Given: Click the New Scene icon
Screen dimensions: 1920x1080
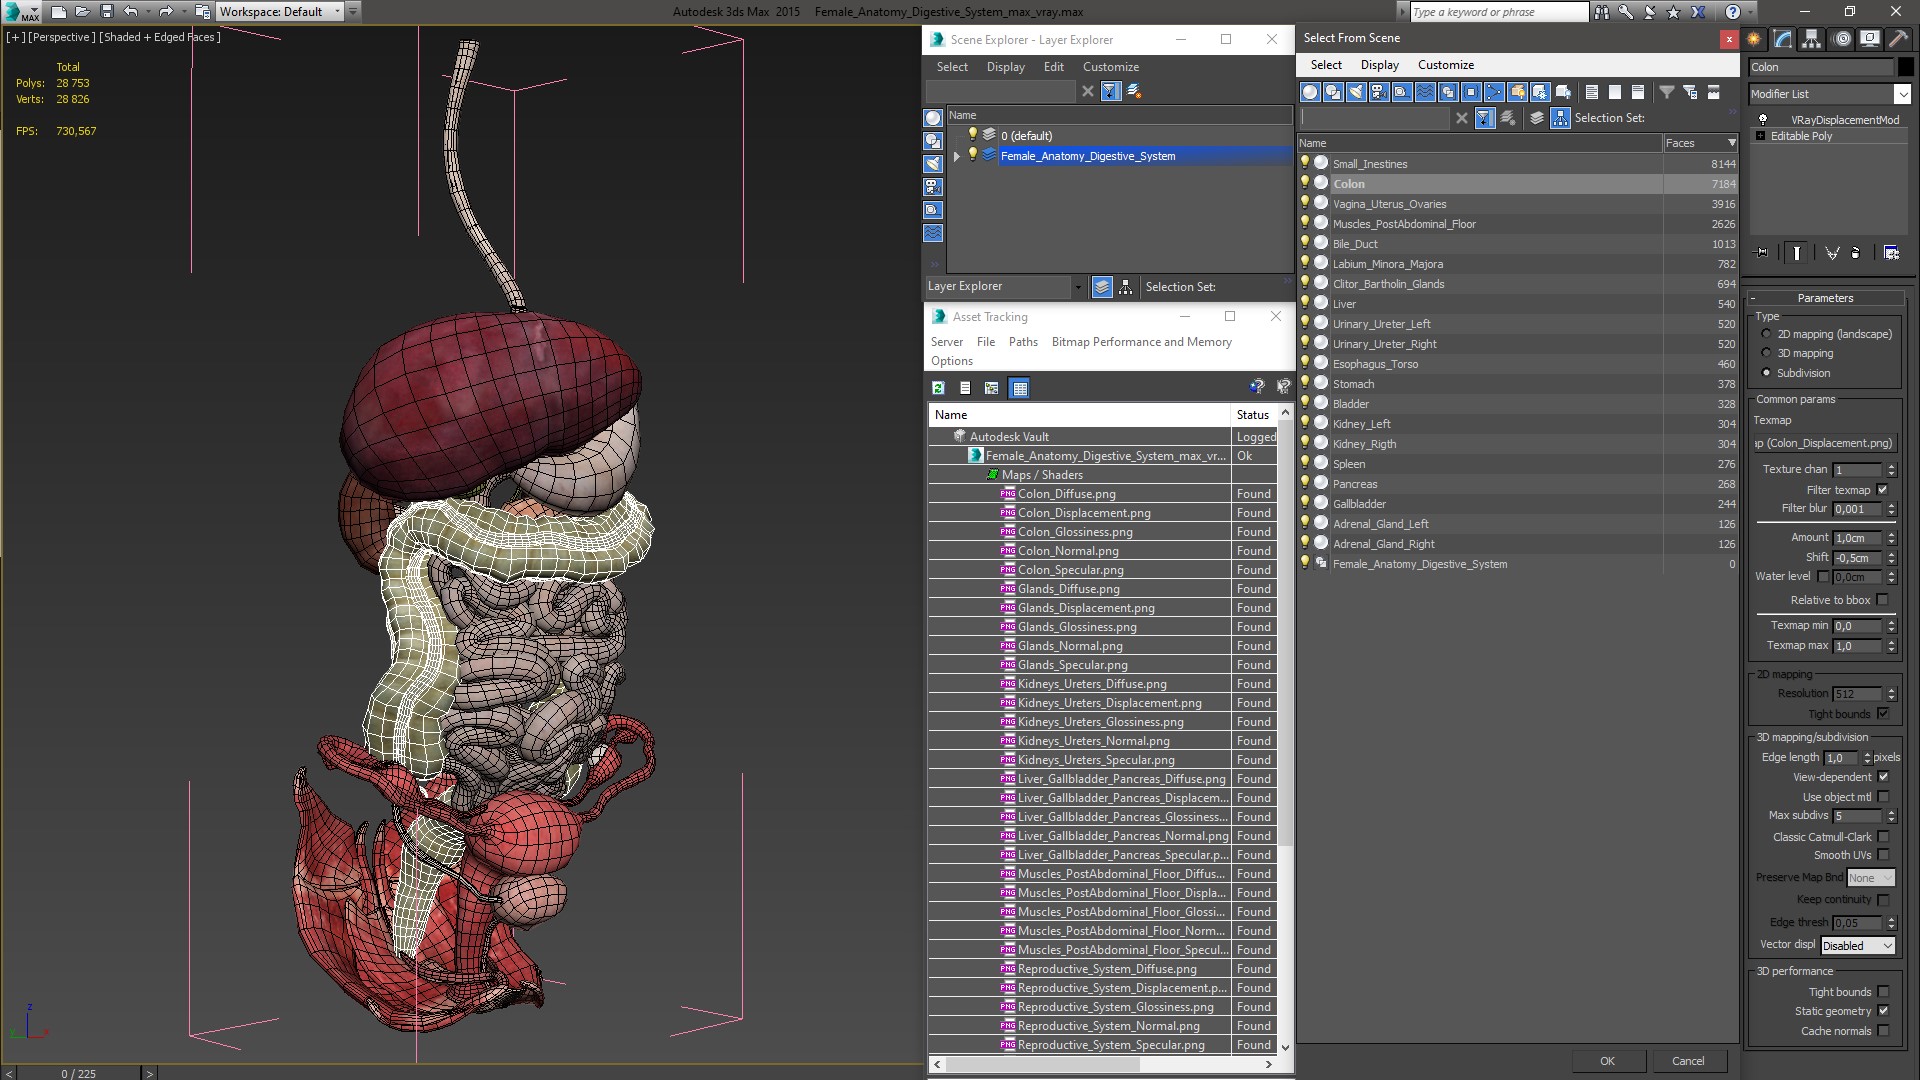Looking at the screenshot, I should [58, 12].
